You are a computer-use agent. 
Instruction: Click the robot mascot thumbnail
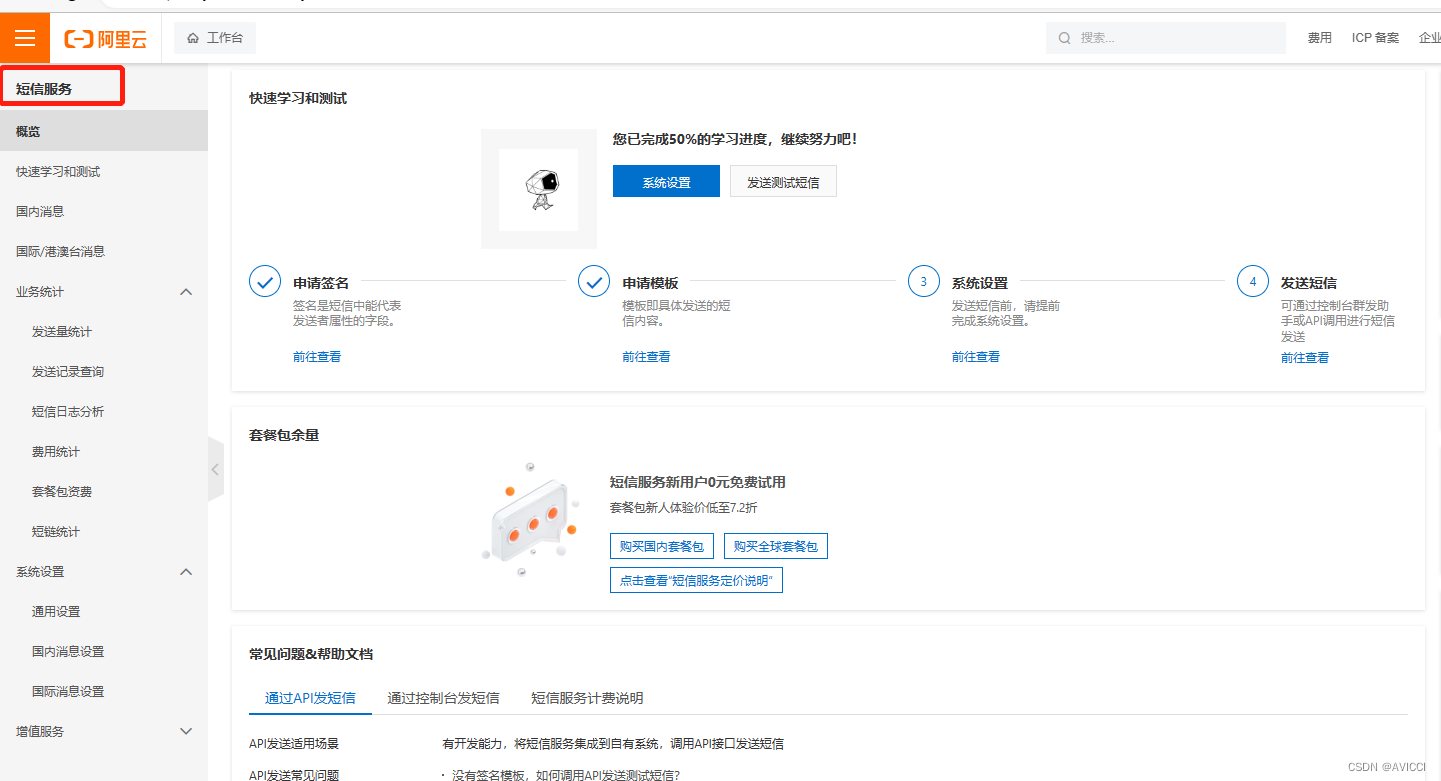[x=539, y=189]
